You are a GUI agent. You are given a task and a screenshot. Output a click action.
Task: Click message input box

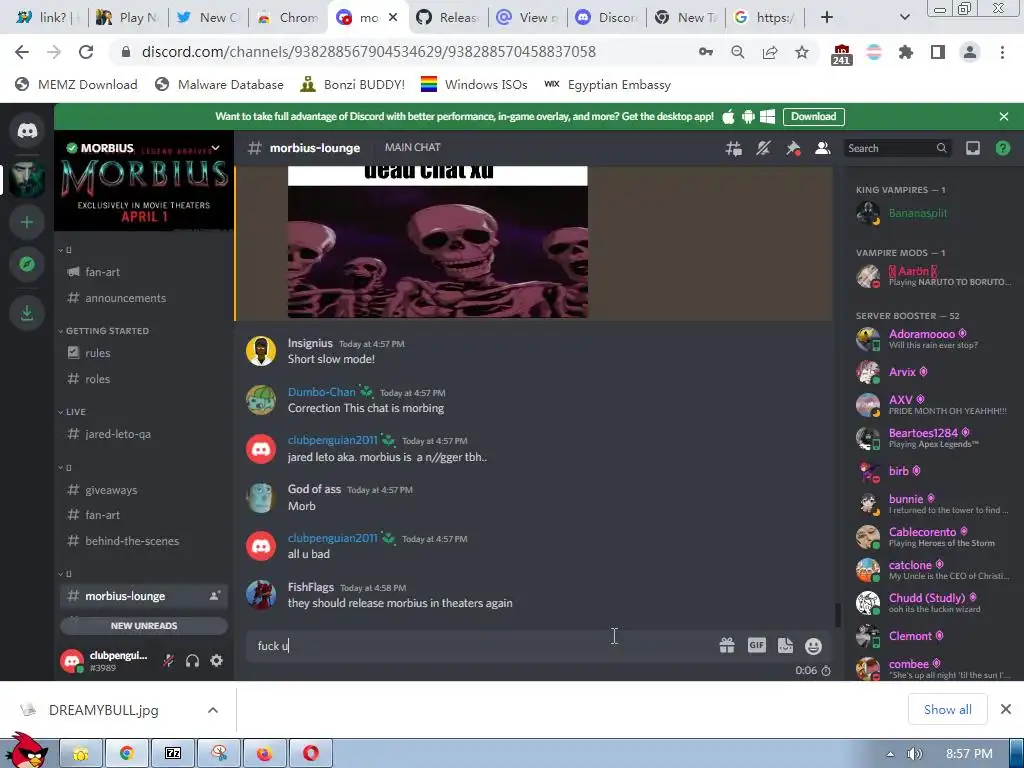[x=483, y=646]
